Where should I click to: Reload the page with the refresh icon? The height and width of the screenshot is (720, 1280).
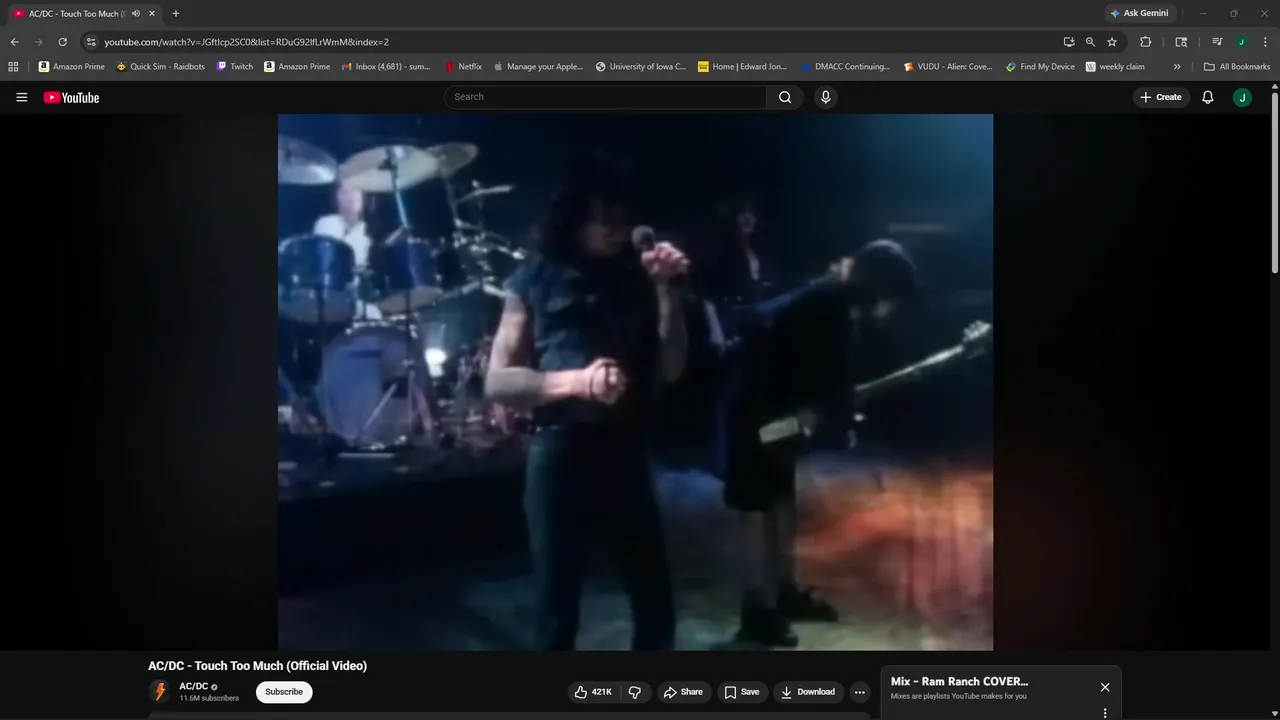(62, 42)
